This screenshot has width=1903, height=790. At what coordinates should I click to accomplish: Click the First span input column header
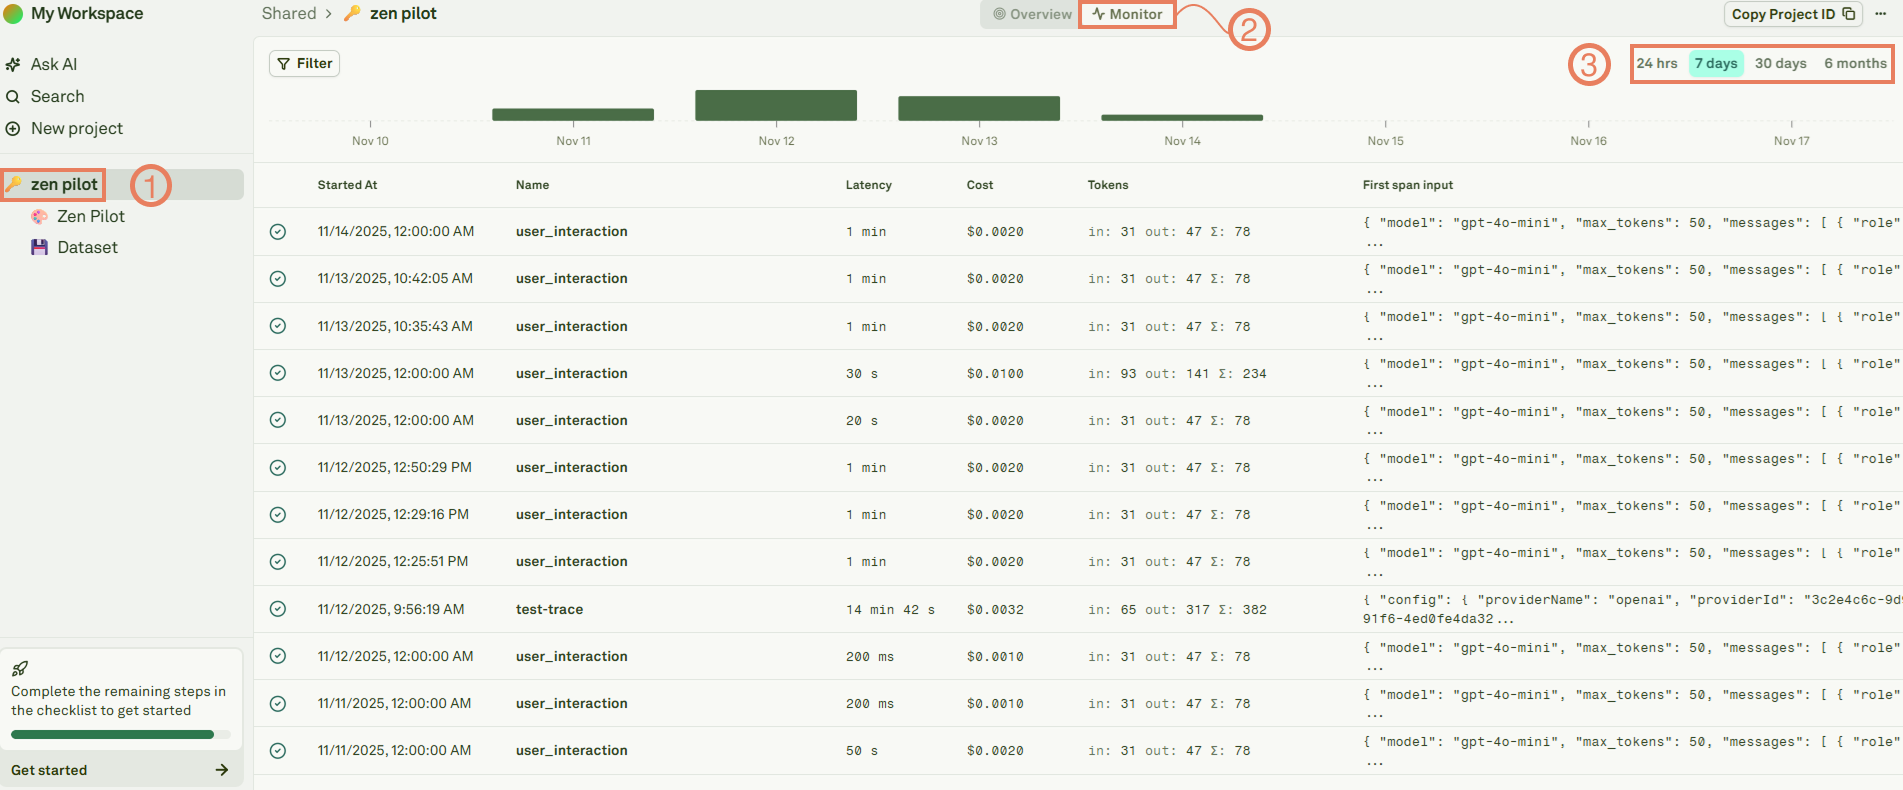coord(1408,185)
